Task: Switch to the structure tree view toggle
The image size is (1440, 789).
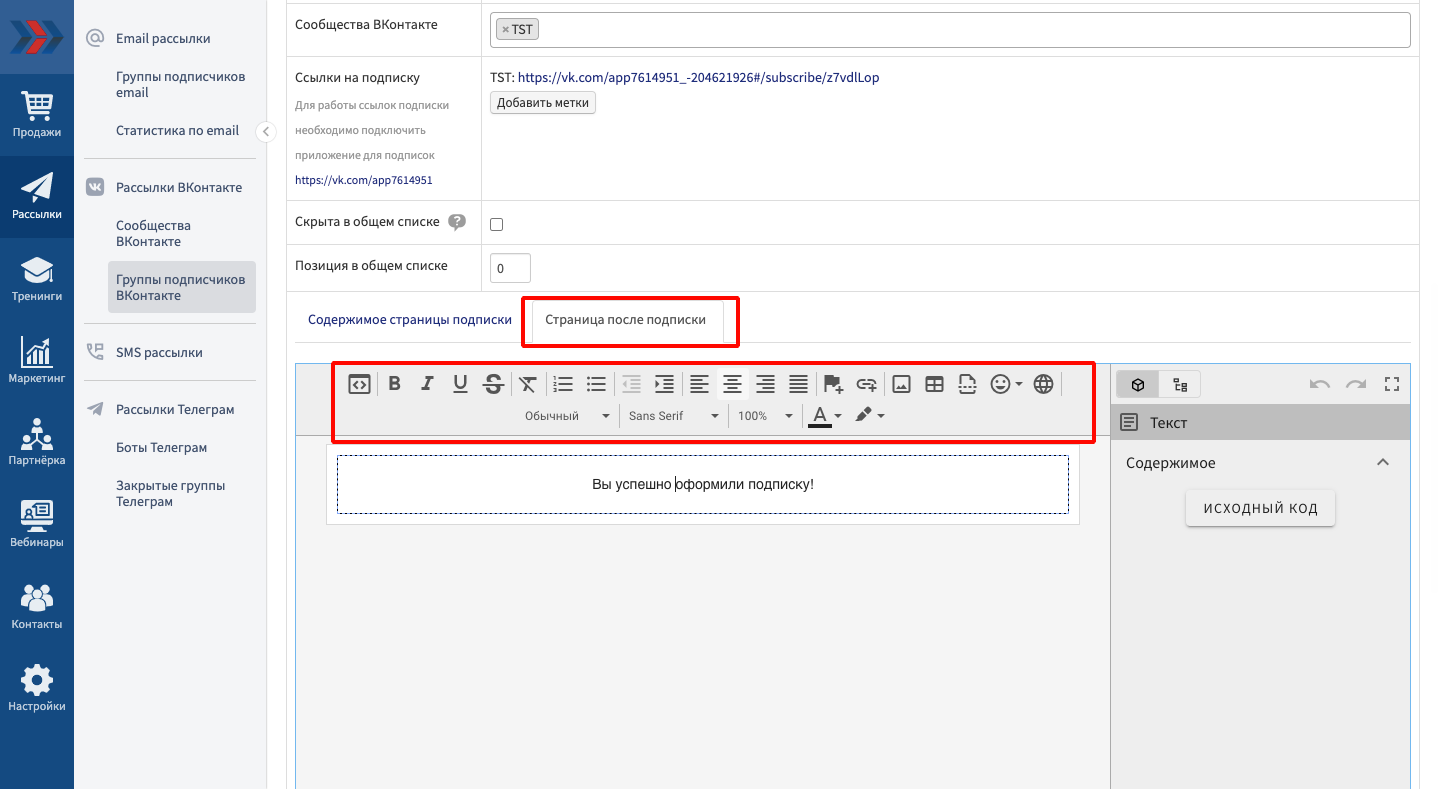Action: coord(1180,384)
